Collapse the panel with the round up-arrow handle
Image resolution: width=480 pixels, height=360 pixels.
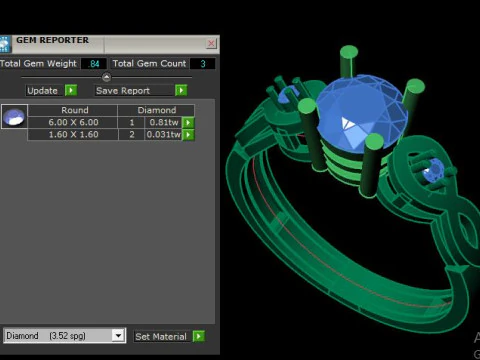click(106, 77)
